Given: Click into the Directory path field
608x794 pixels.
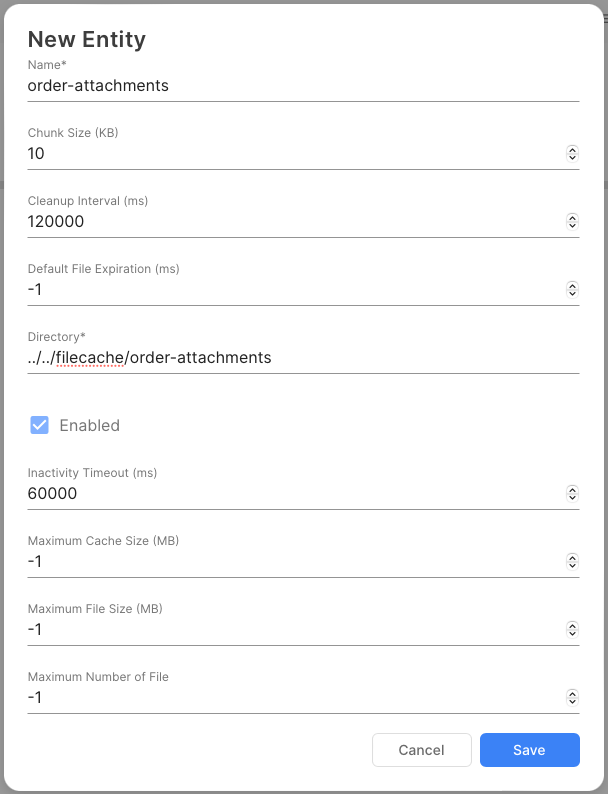Looking at the screenshot, I should pos(300,358).
